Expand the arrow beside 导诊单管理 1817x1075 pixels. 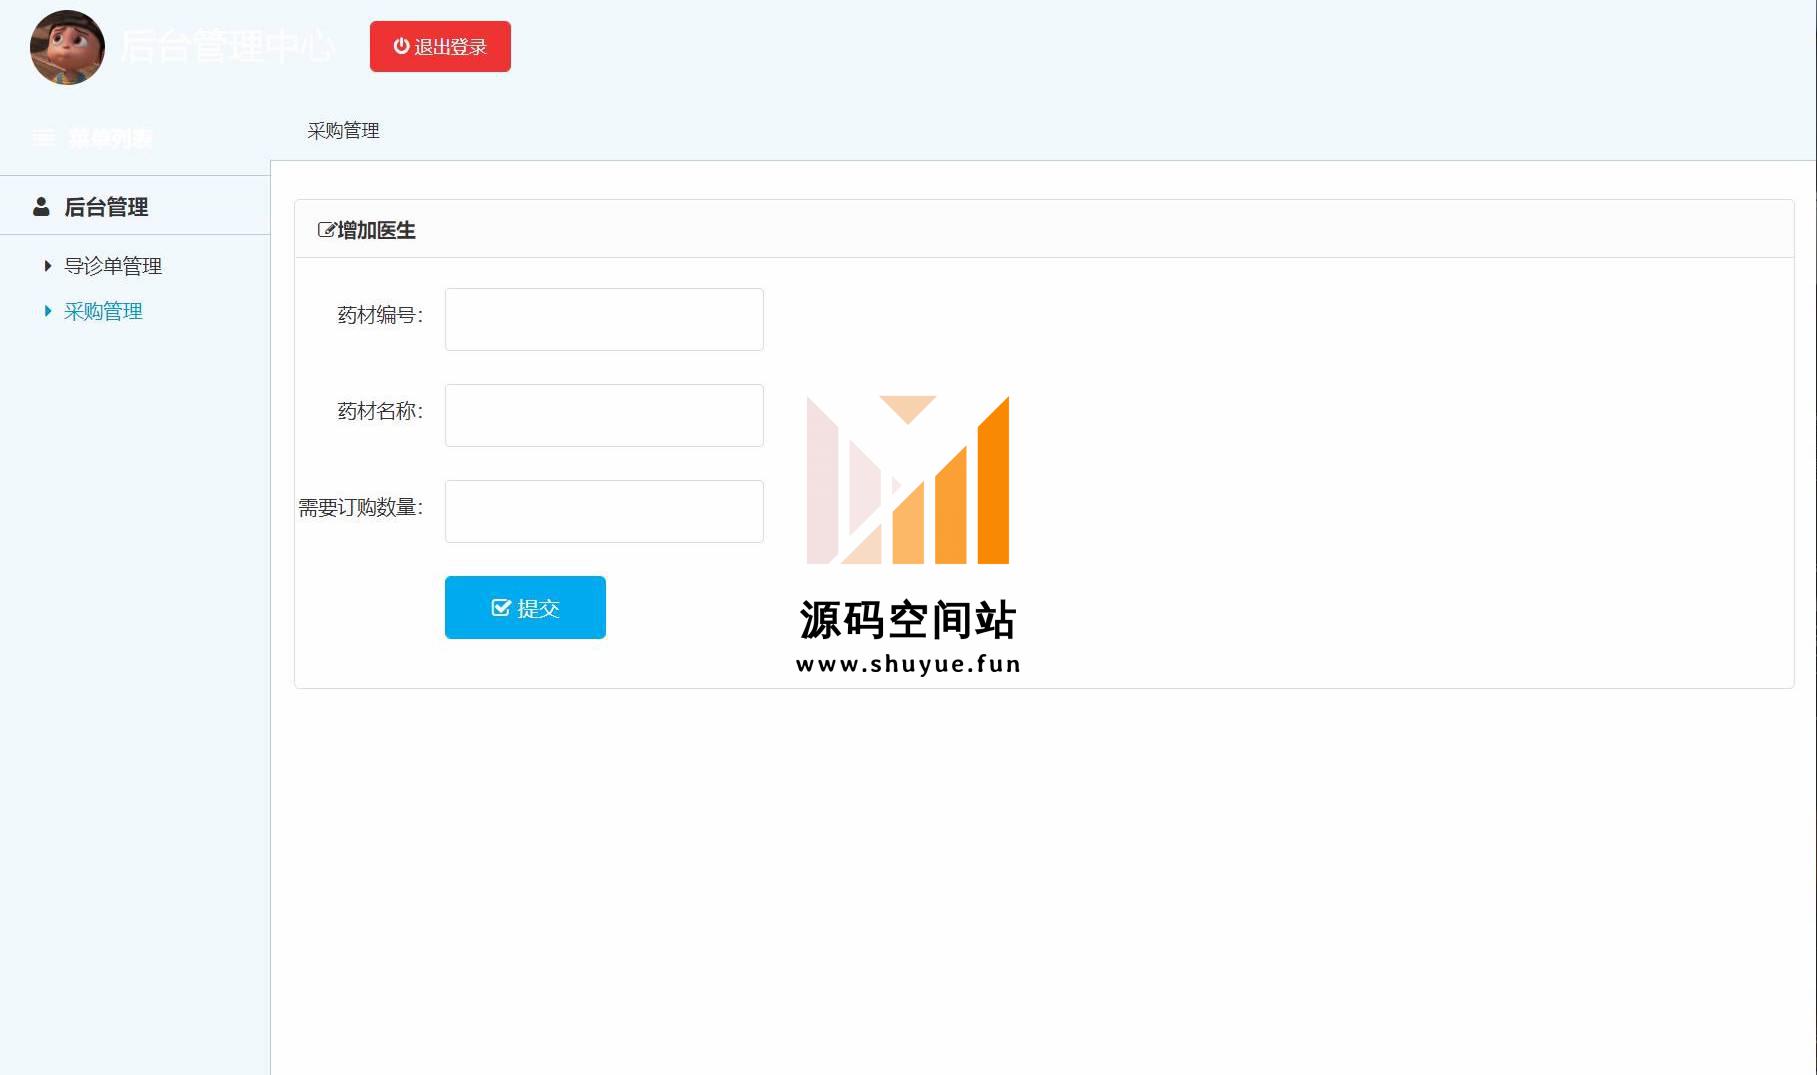tap(47, 266)
